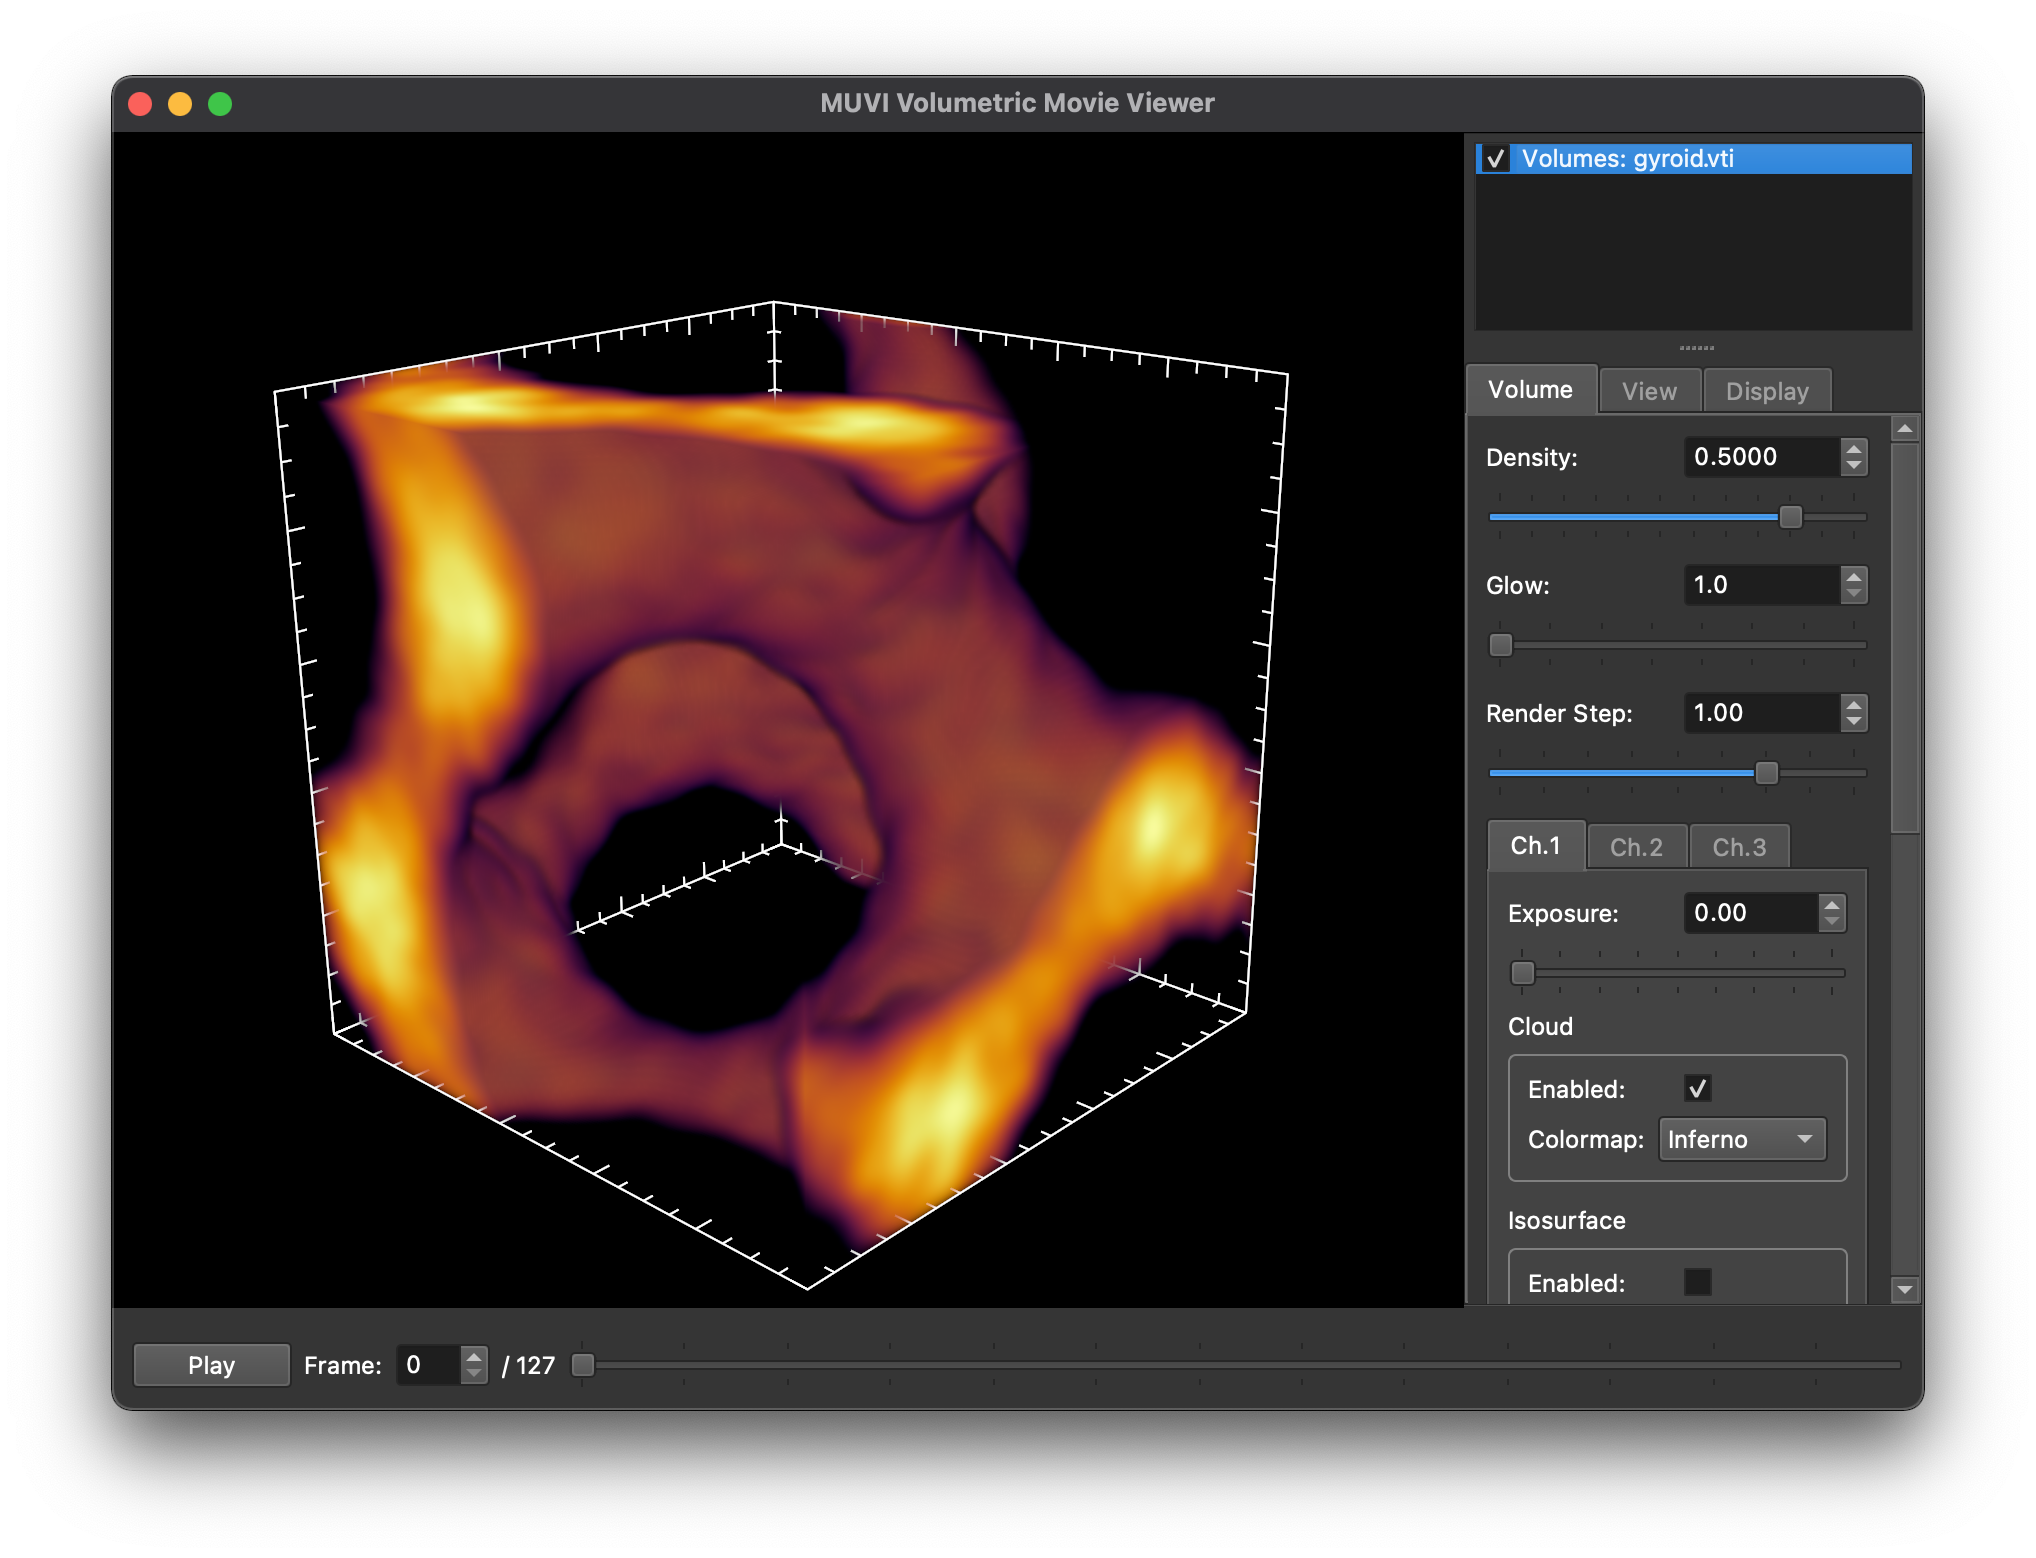Select the Ch.2 channel tab
The height and width of the screenshot is (1558, 2036).
point(1636,847)
